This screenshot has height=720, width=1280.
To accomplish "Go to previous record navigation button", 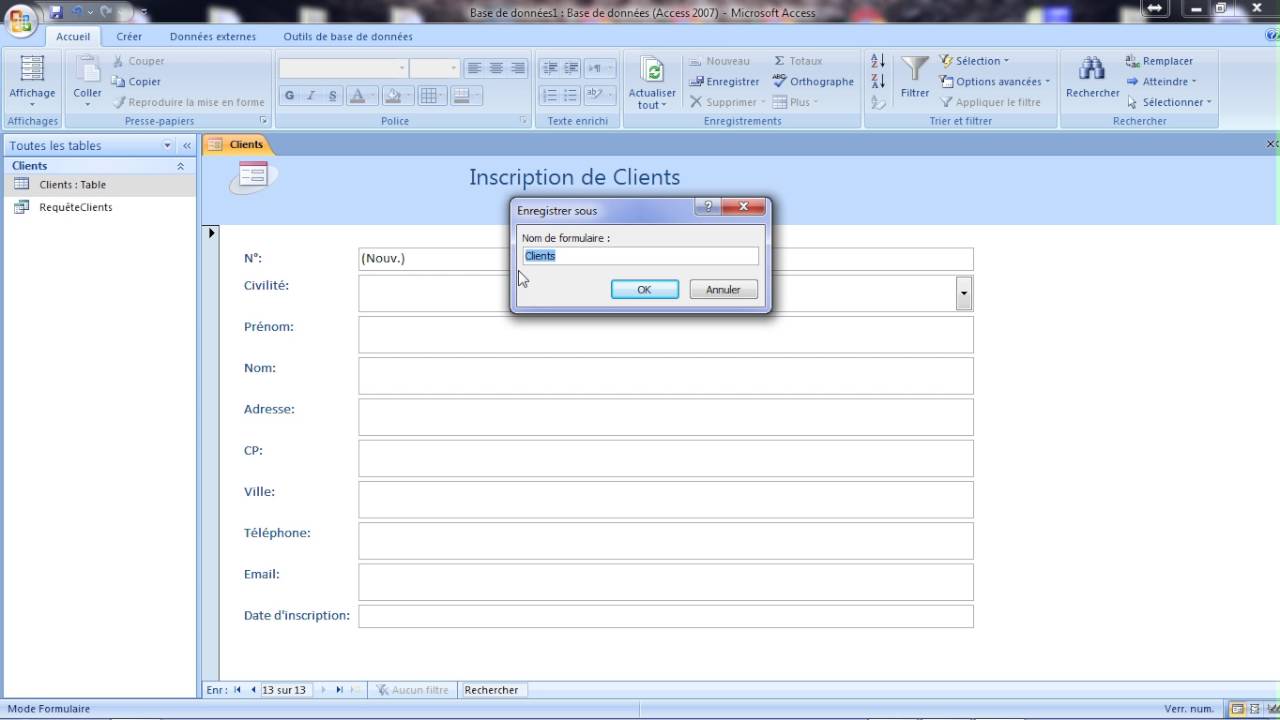I will (x=254, y=690).
